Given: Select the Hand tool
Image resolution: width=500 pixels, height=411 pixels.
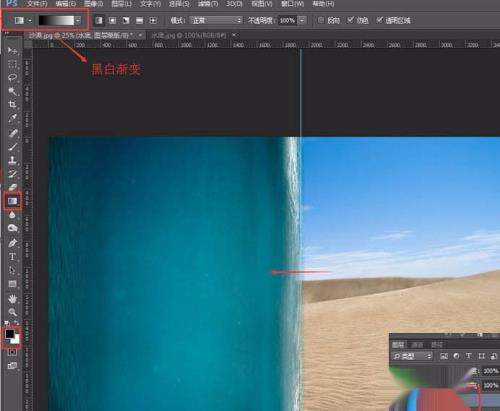Looking at the screenshot, I should click(x=12, y=299).
